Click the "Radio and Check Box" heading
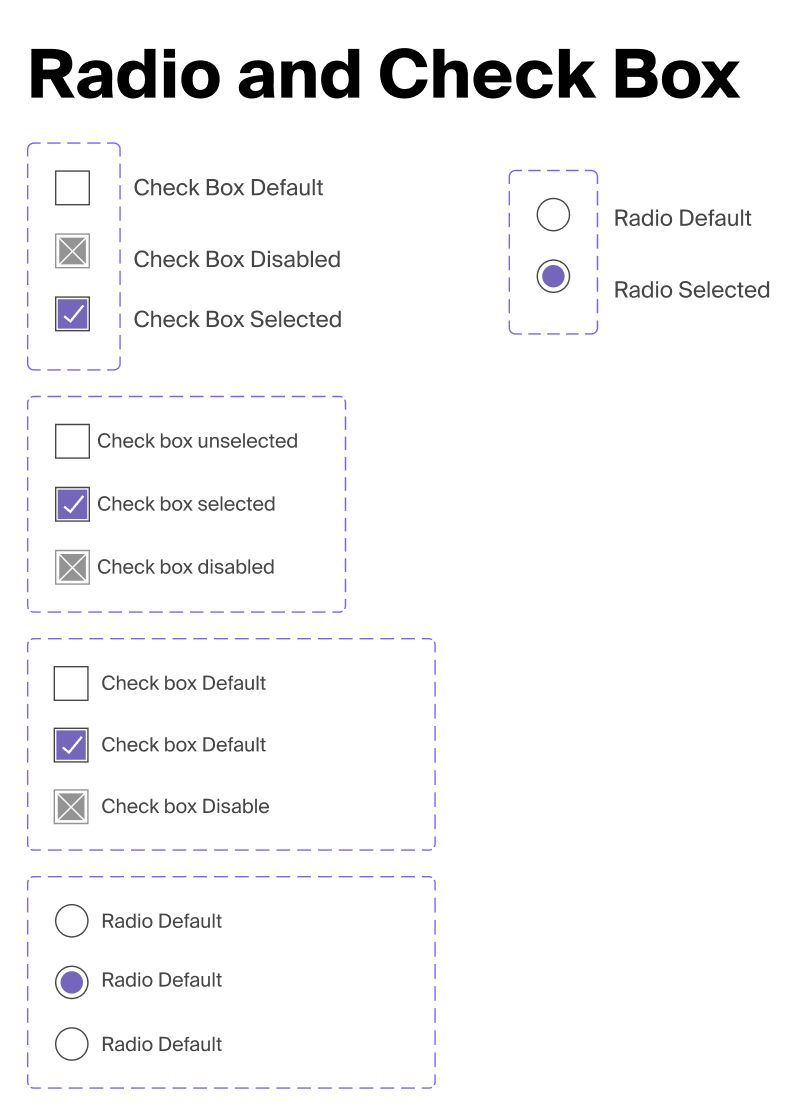Screen dimensions: 795x1116 384,75
